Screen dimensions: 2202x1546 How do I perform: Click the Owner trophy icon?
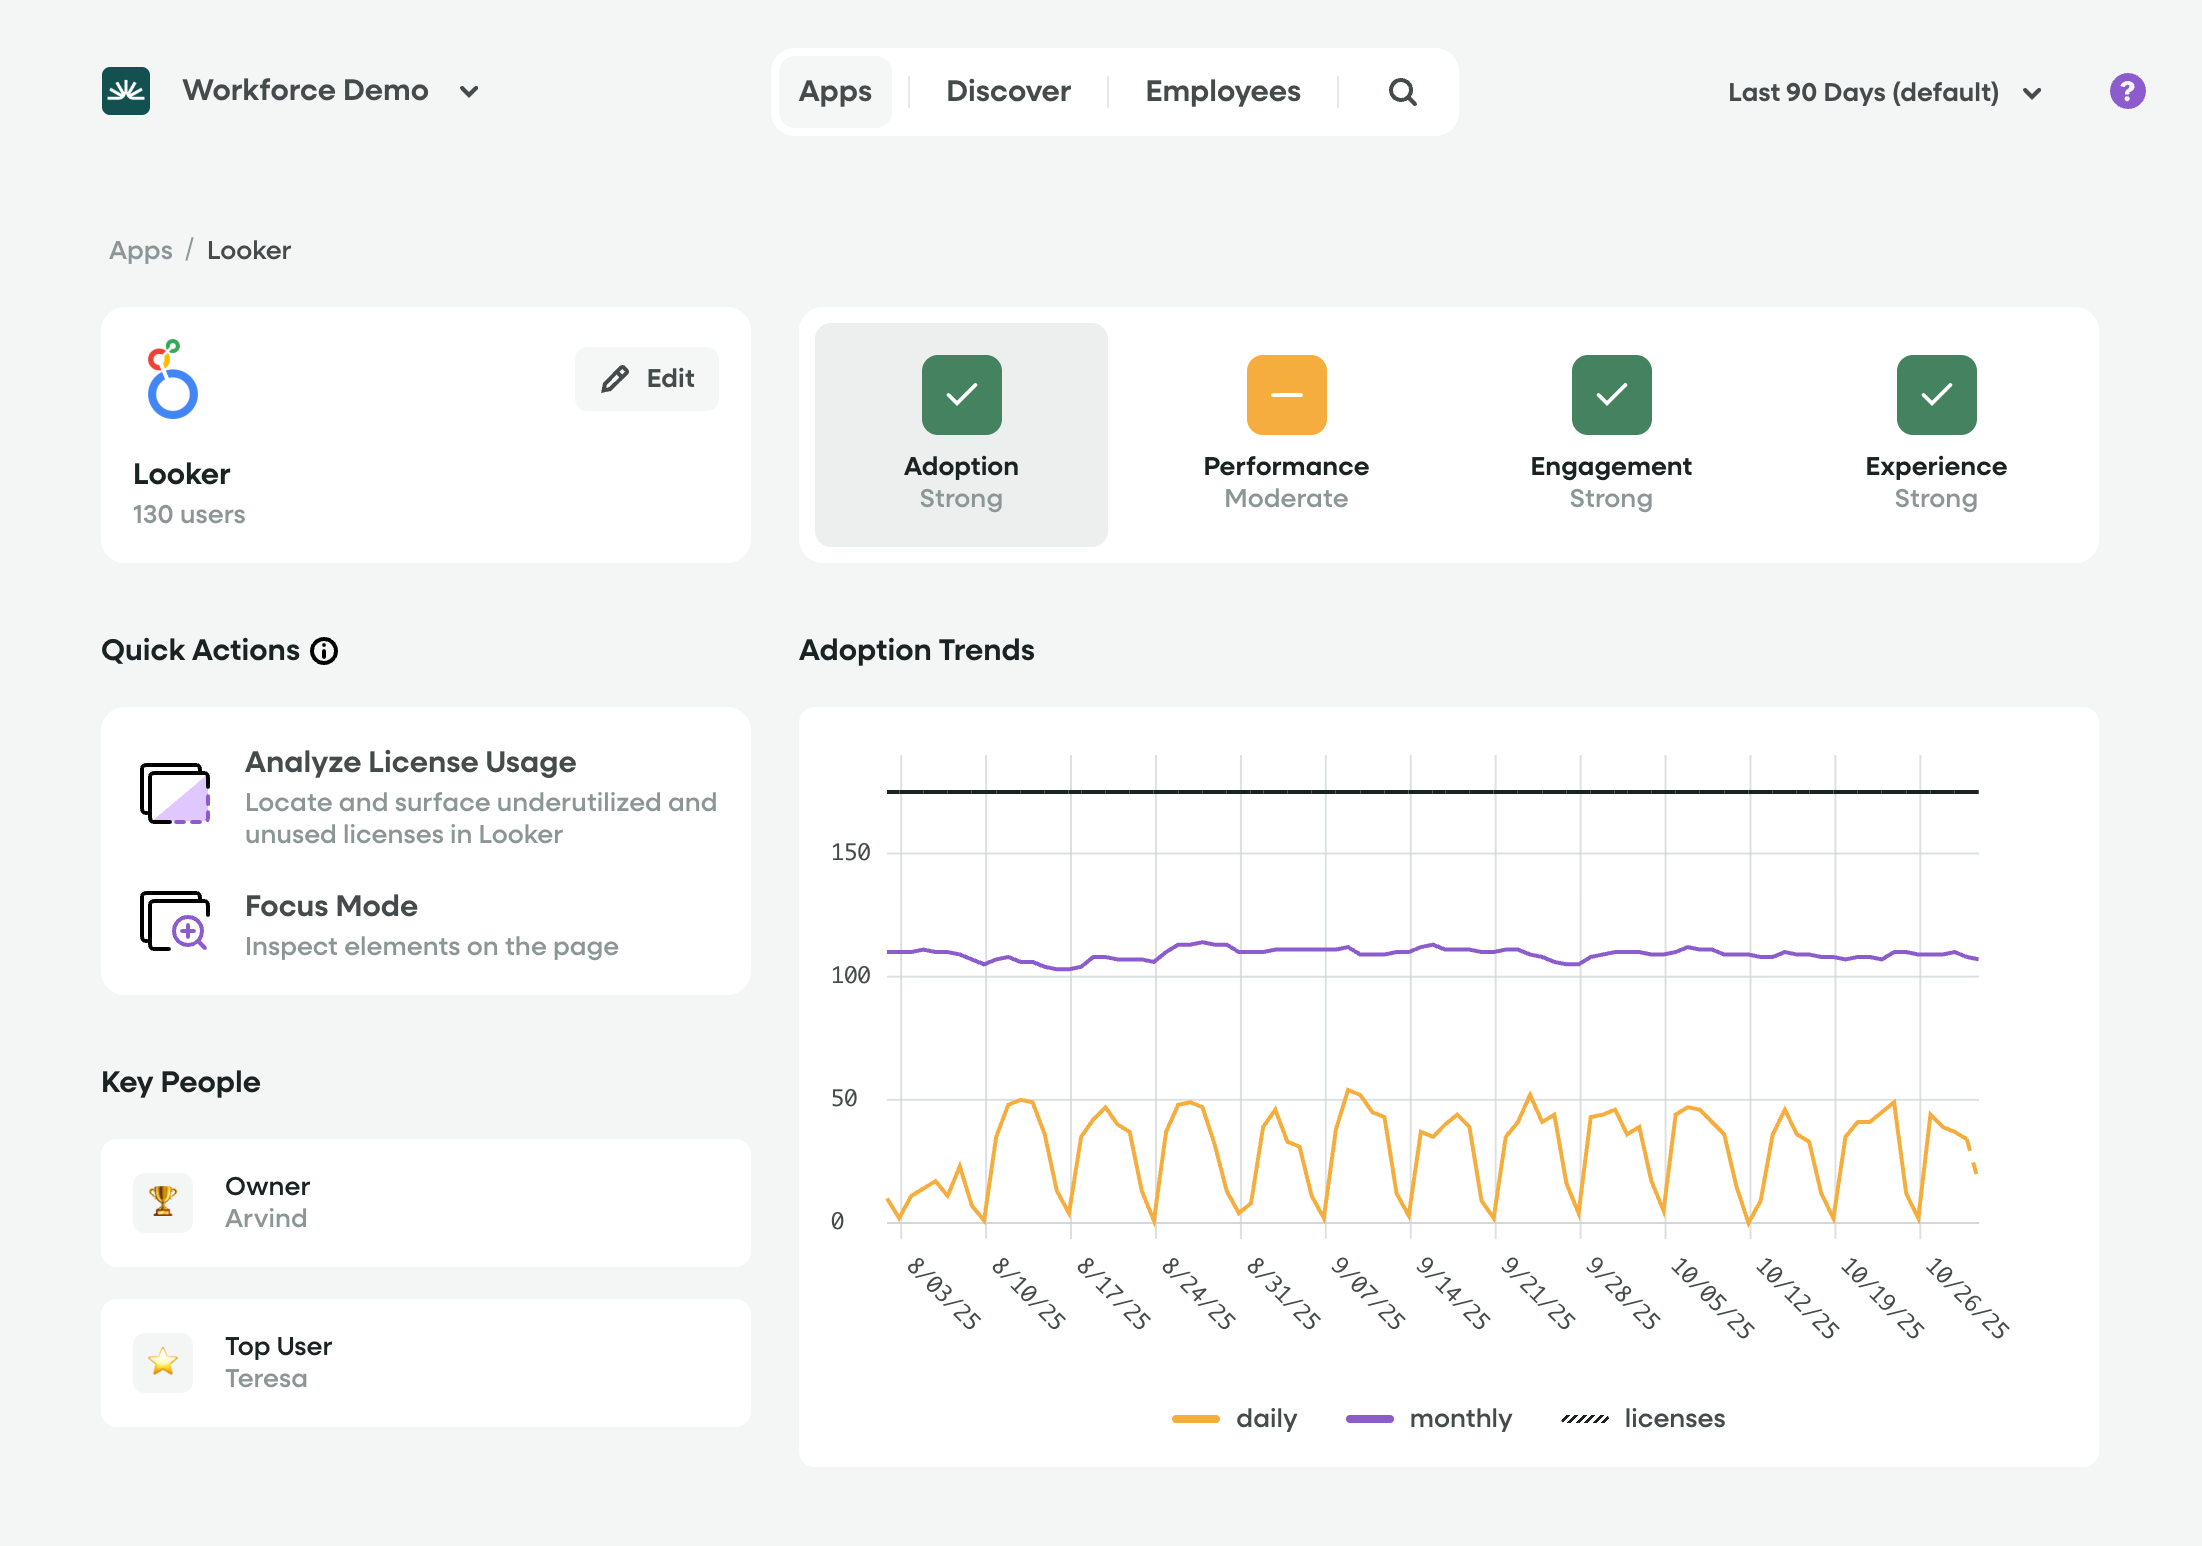[x=163, y=1202]
